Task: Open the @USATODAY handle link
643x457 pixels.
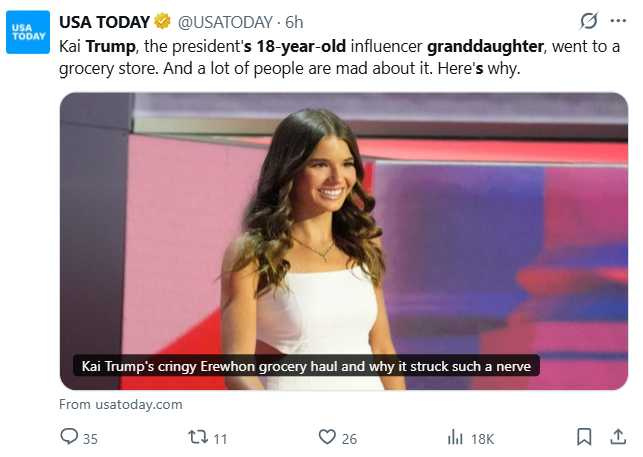Action: [226, 21]
